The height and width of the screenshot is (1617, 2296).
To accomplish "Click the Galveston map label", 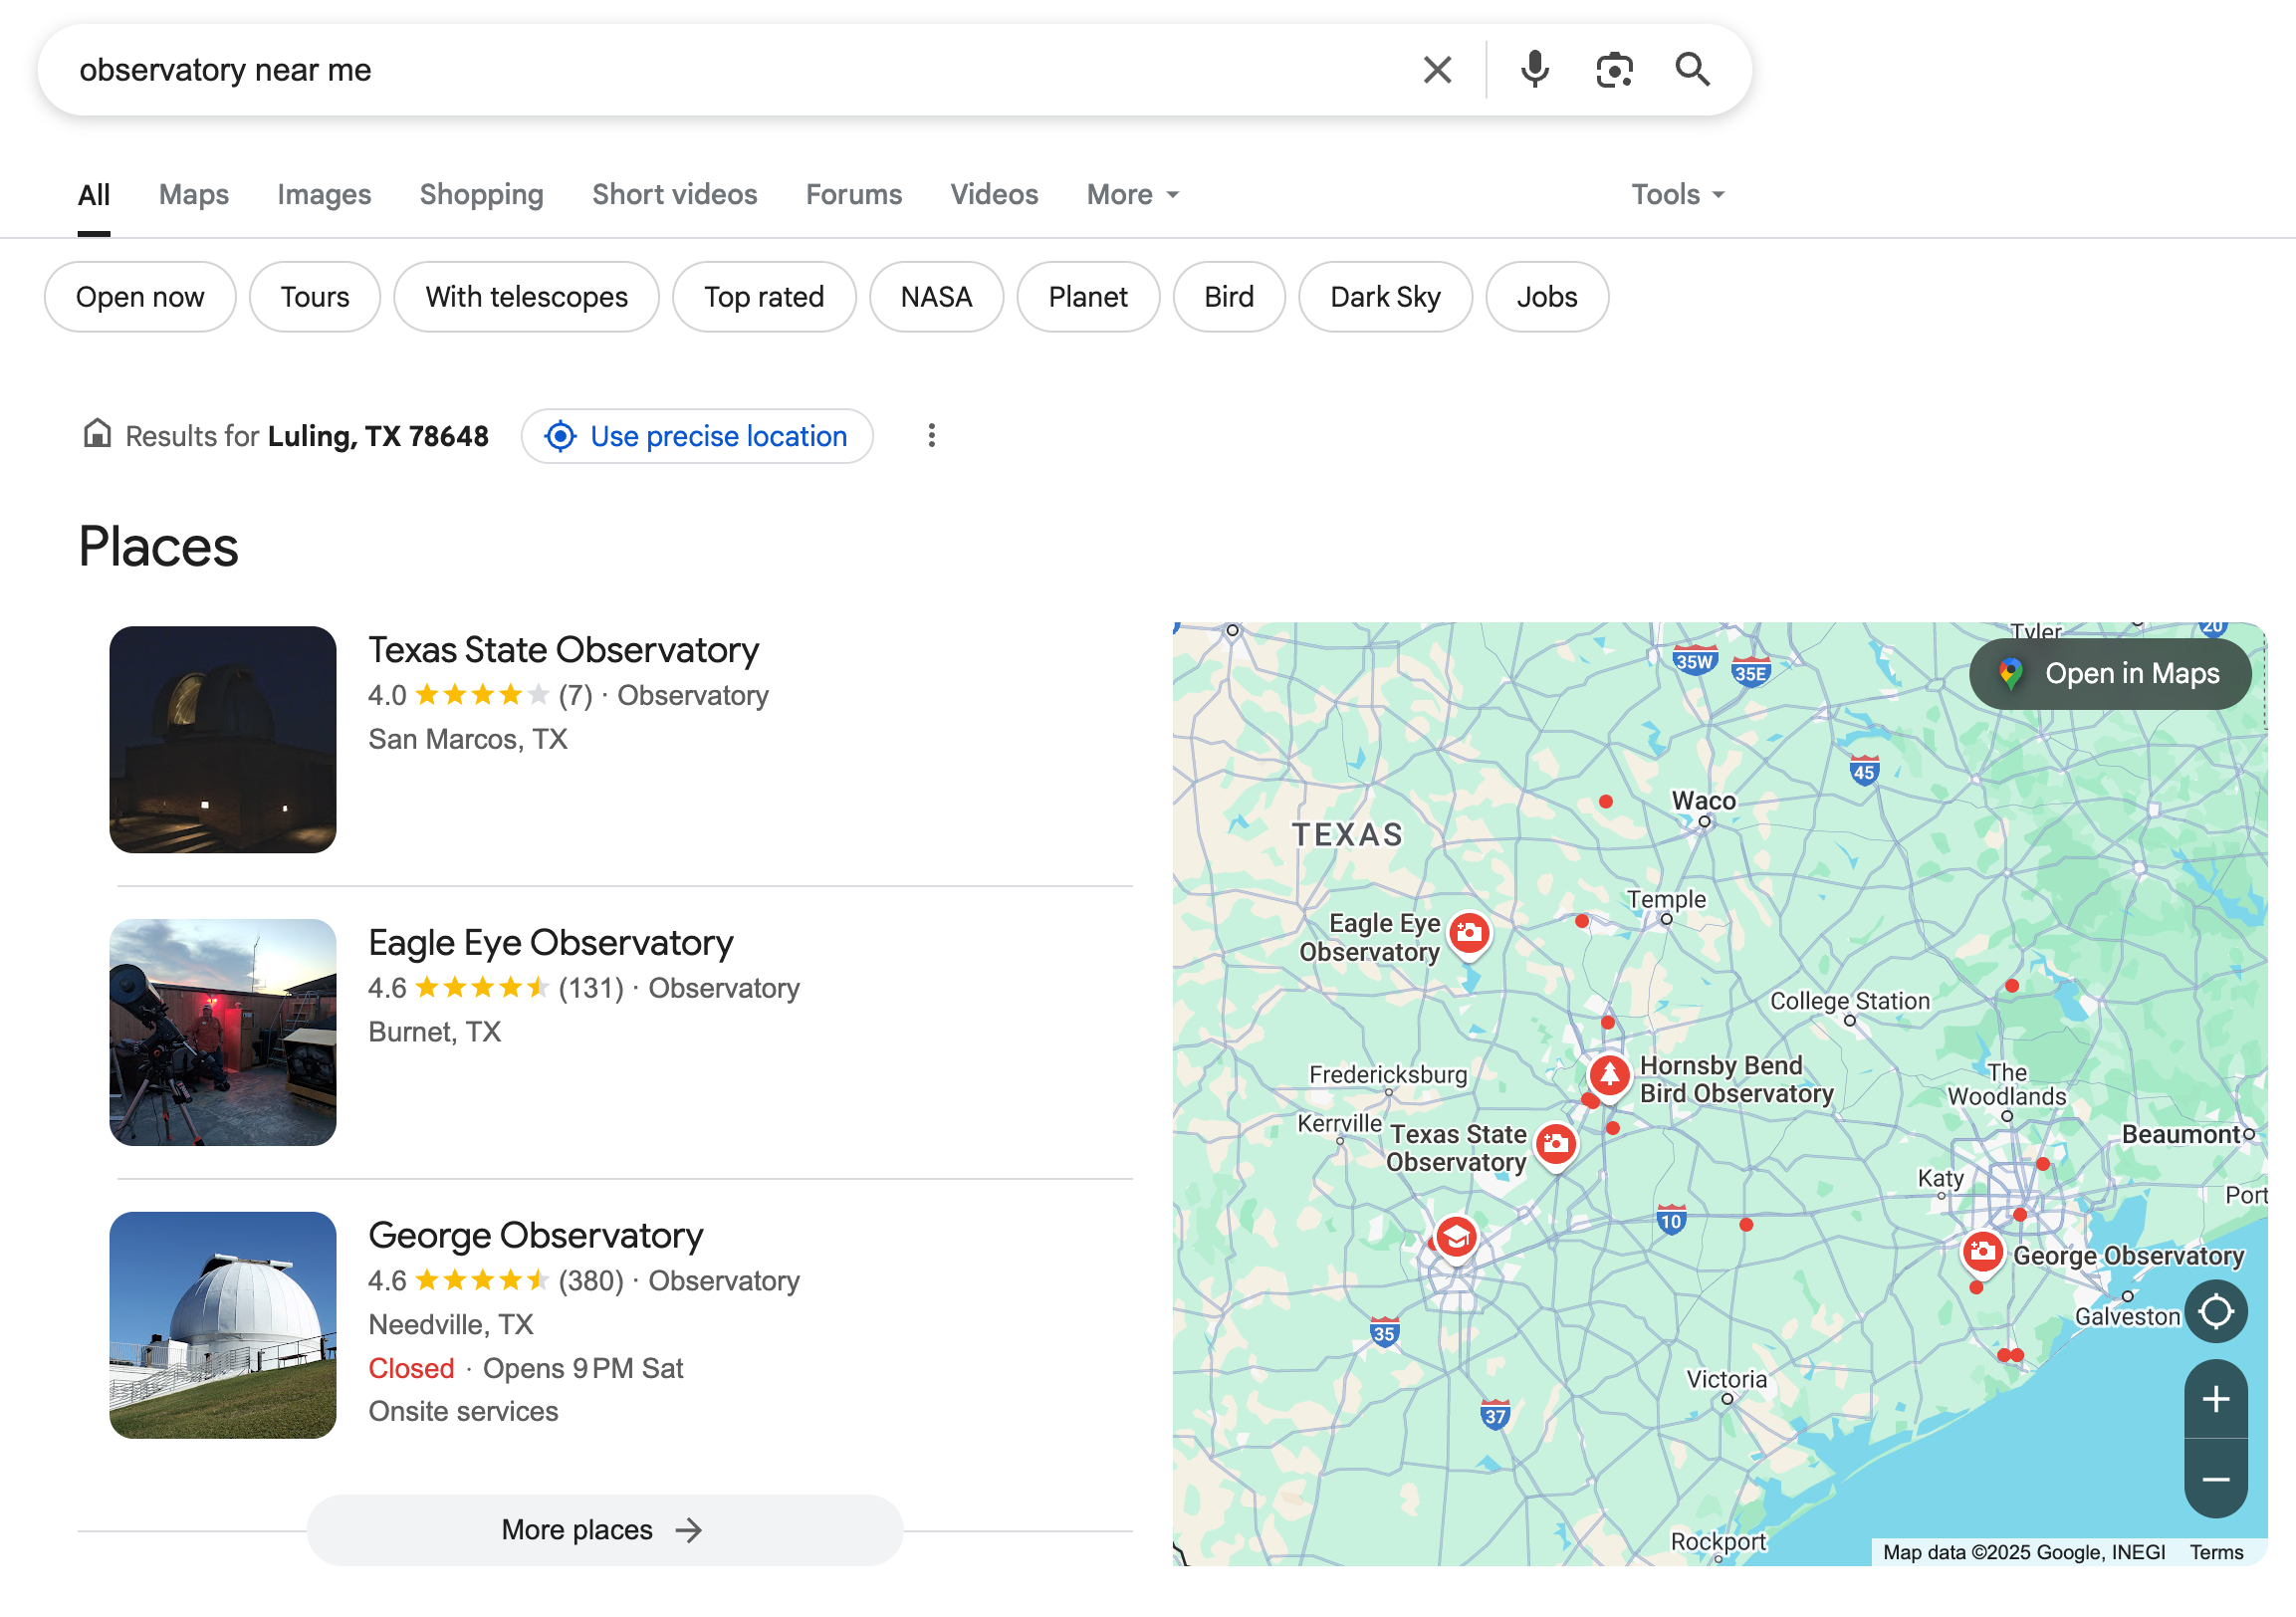I will pos(2127,1317).
